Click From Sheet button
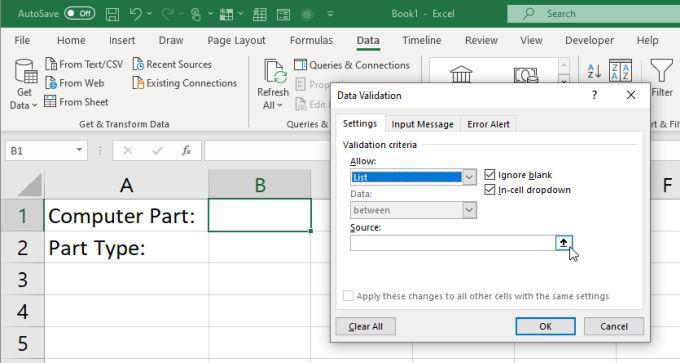Image resolution: width=680 pixels, height=363 pixels. click(77, 102)
